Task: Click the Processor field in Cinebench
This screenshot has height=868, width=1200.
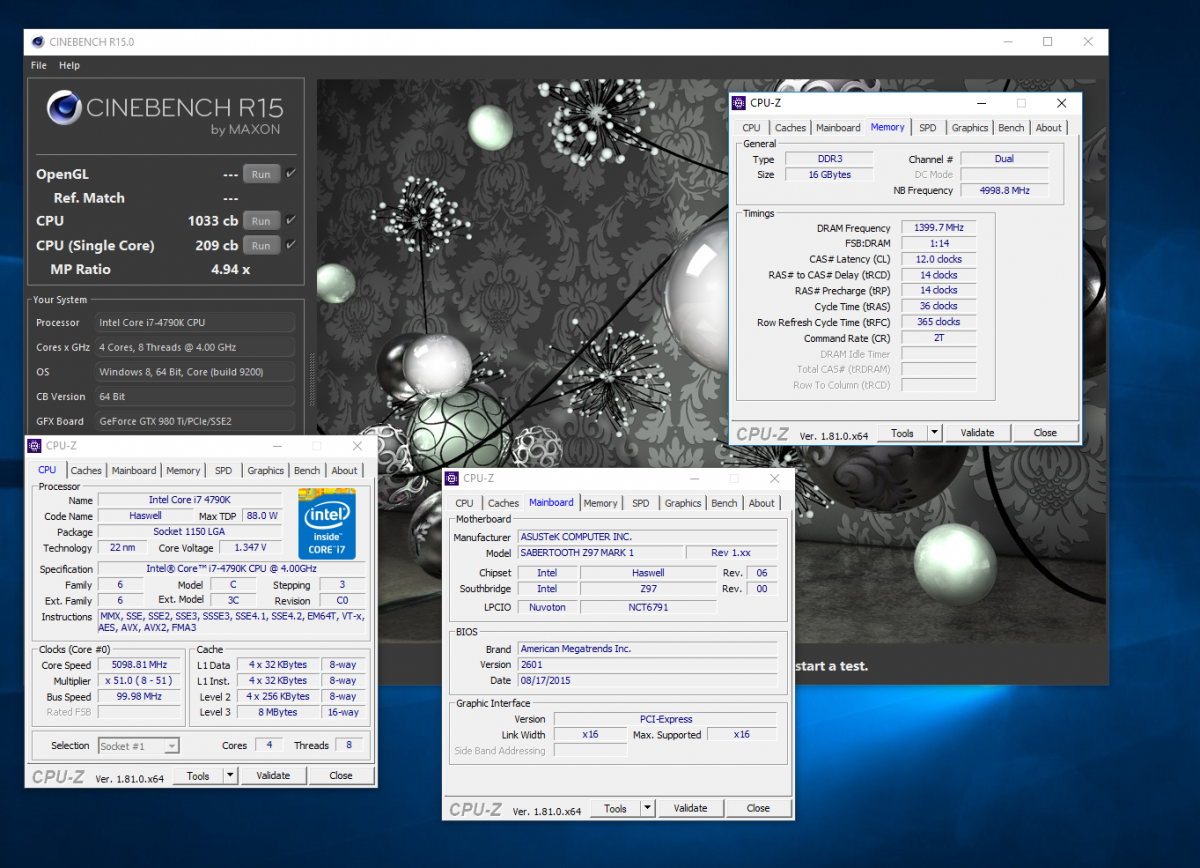Action: click(x=195, y=323)
